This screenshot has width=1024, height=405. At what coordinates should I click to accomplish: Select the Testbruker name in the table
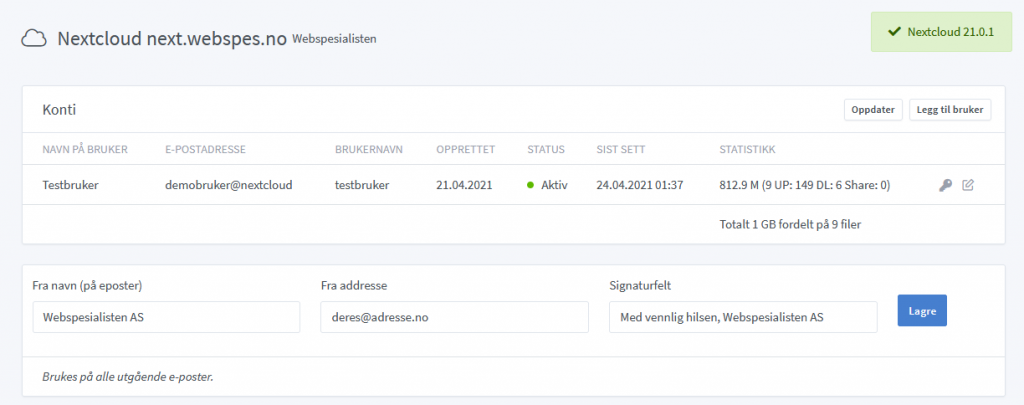(x=72, y=185)
